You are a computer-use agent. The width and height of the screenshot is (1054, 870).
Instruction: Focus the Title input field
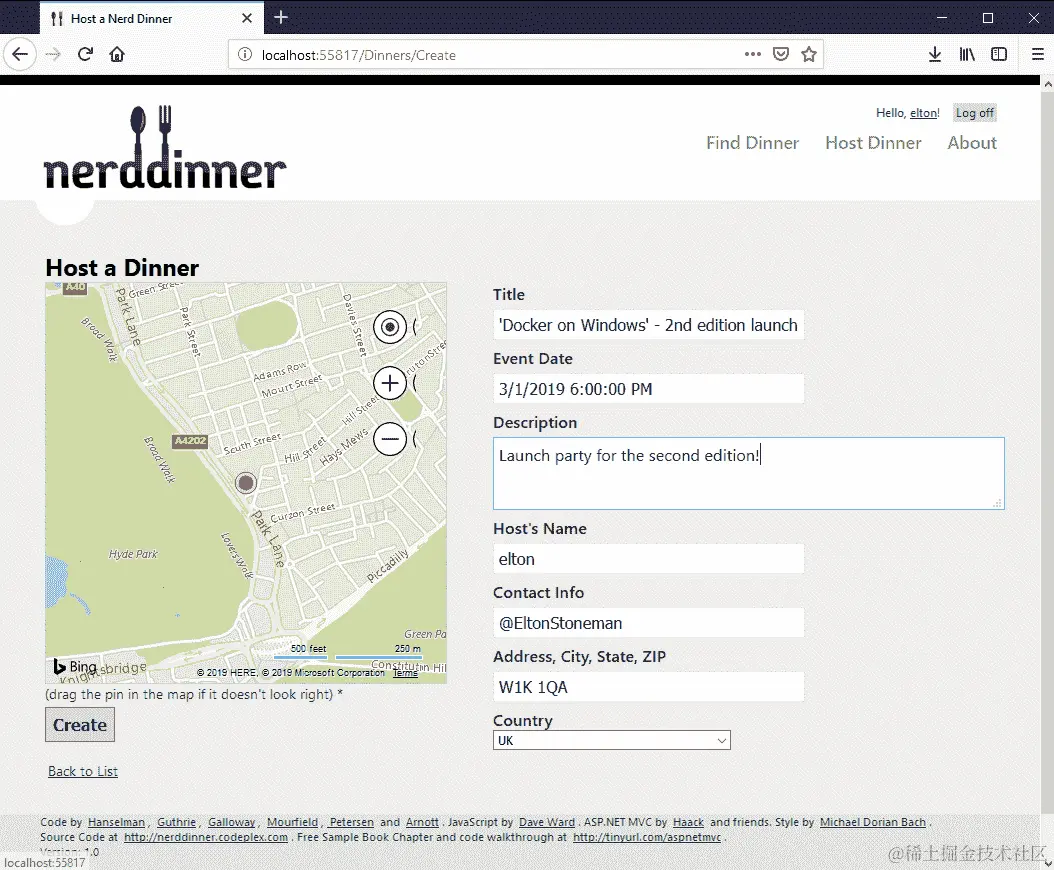(648, 325)
